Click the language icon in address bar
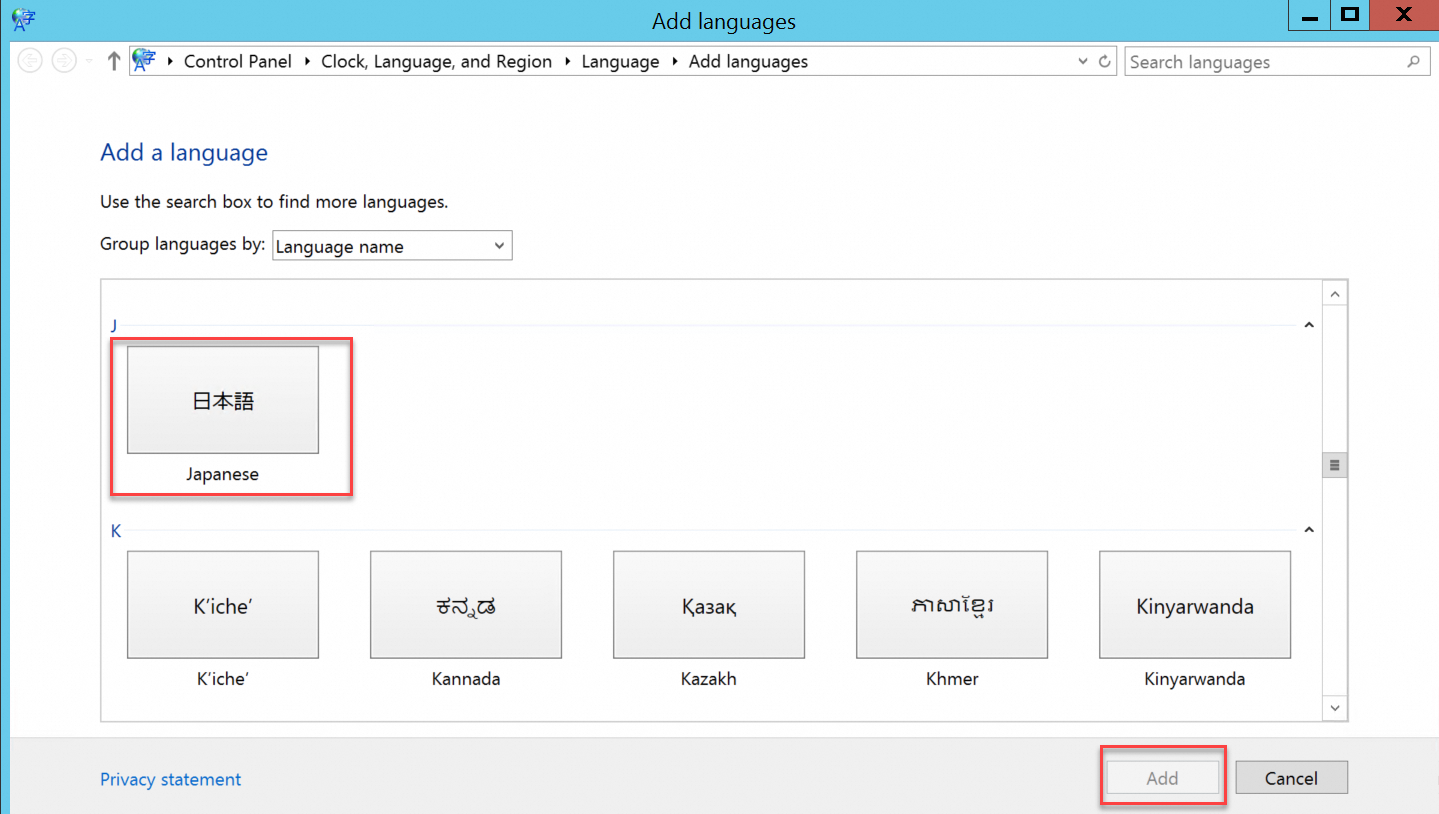Viewport: 1439px width, 814px height. point(145,61)
